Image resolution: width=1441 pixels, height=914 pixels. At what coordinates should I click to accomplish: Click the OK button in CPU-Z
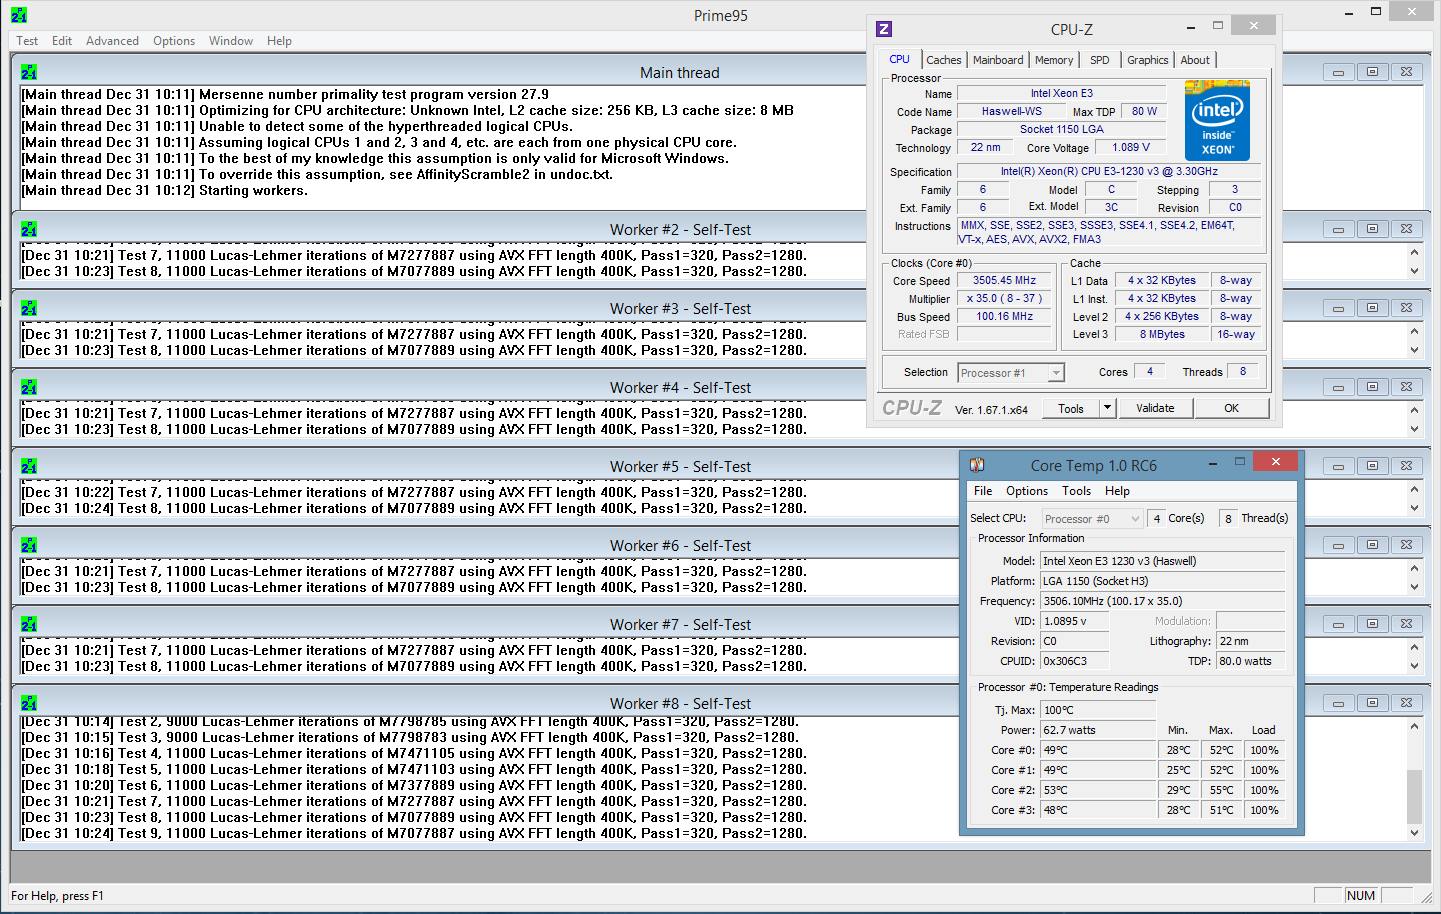(x=1231, y=408)
